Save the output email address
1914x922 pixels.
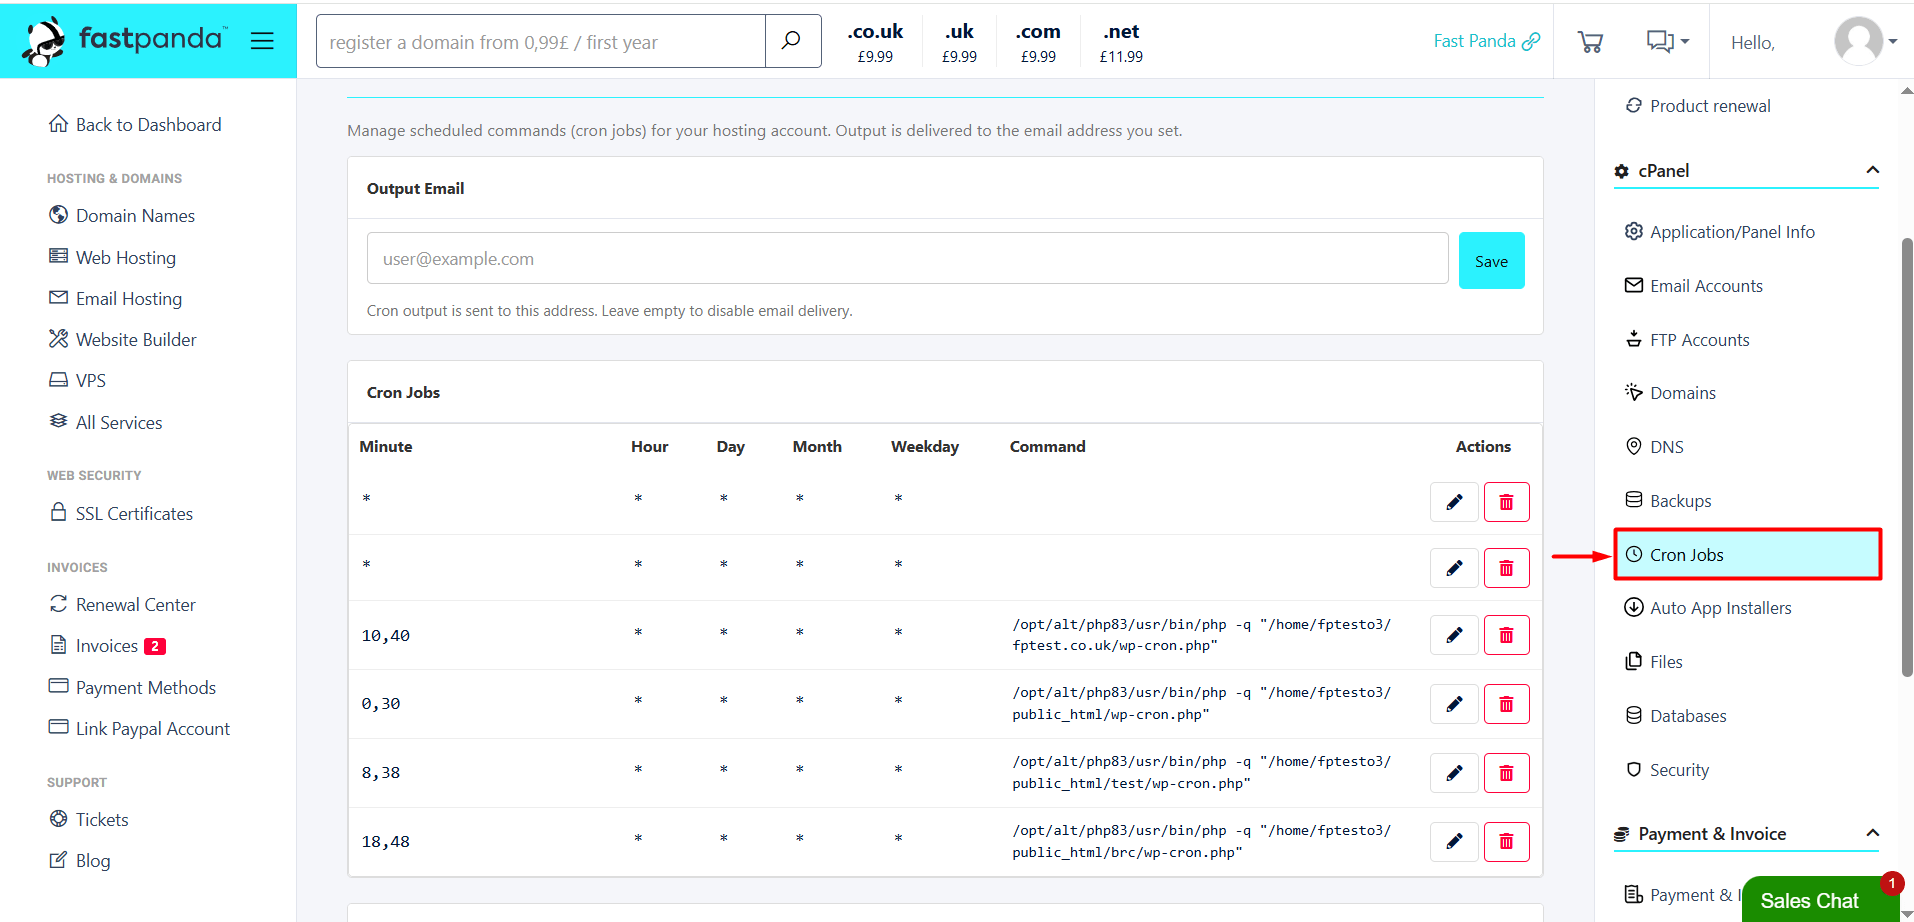pyautogui.click(x=1491, y=260)
